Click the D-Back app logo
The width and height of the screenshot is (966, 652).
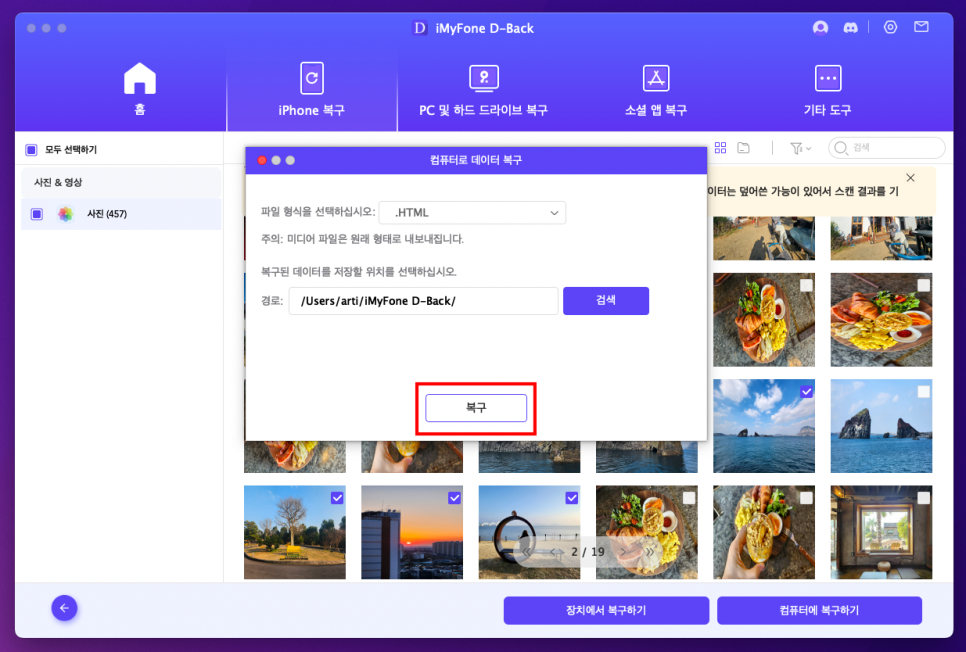click(x=420, y=28)
